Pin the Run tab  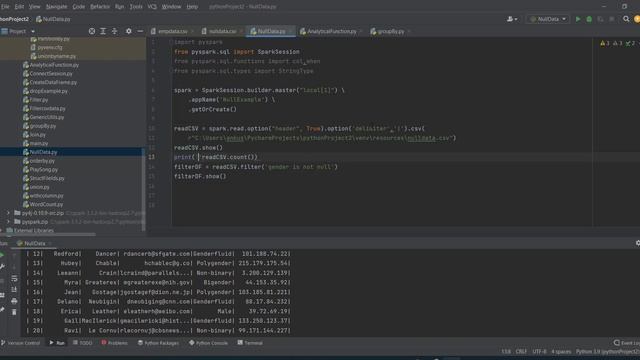pyautogui.click(x=2, y=310)
